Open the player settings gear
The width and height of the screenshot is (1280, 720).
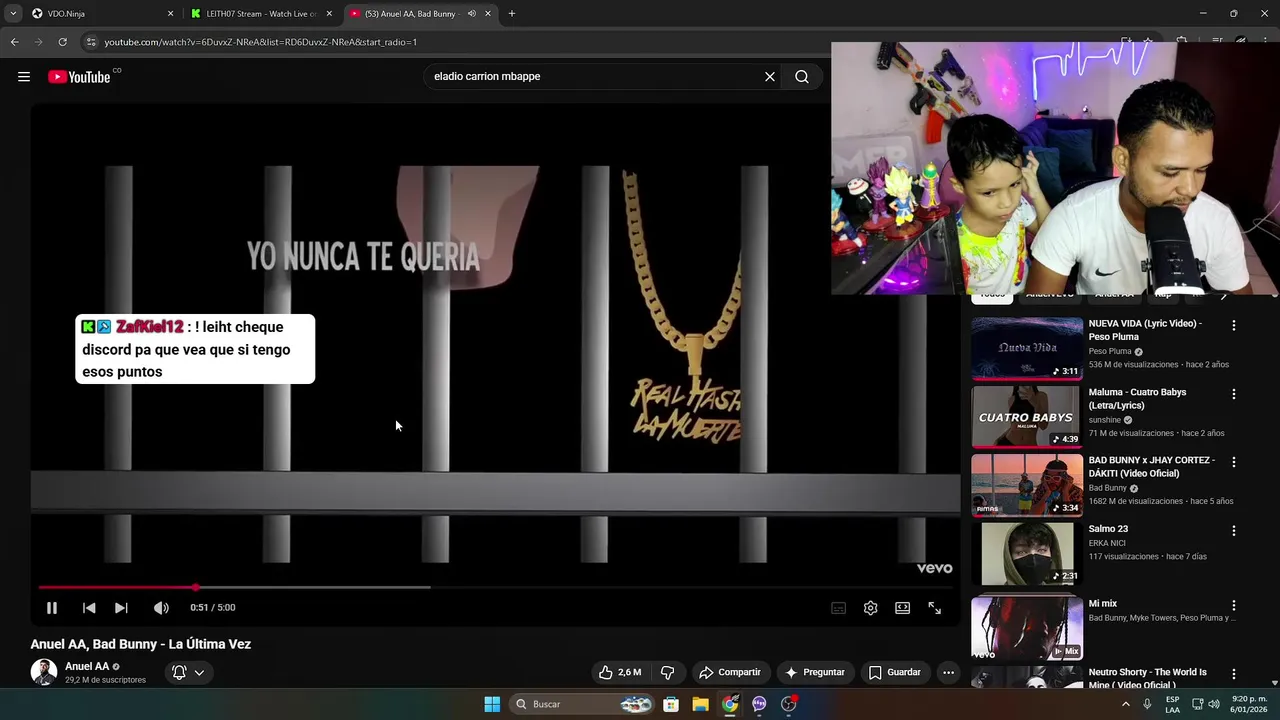pos(871,608)
